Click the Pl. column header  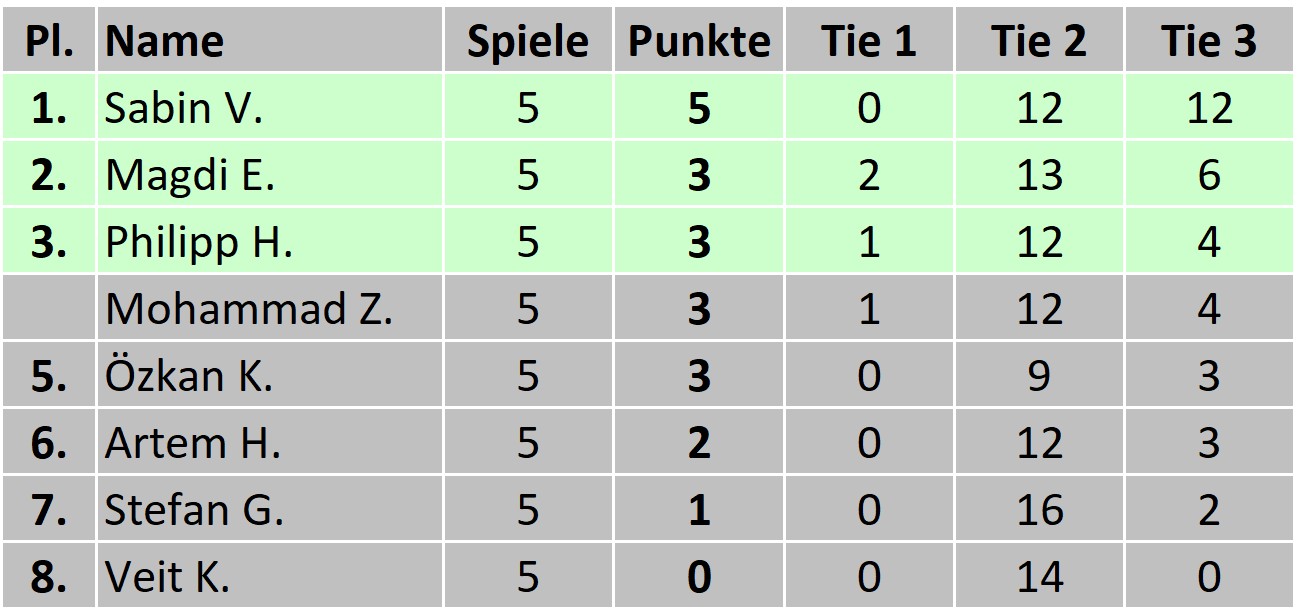click(x=49, y=41)
